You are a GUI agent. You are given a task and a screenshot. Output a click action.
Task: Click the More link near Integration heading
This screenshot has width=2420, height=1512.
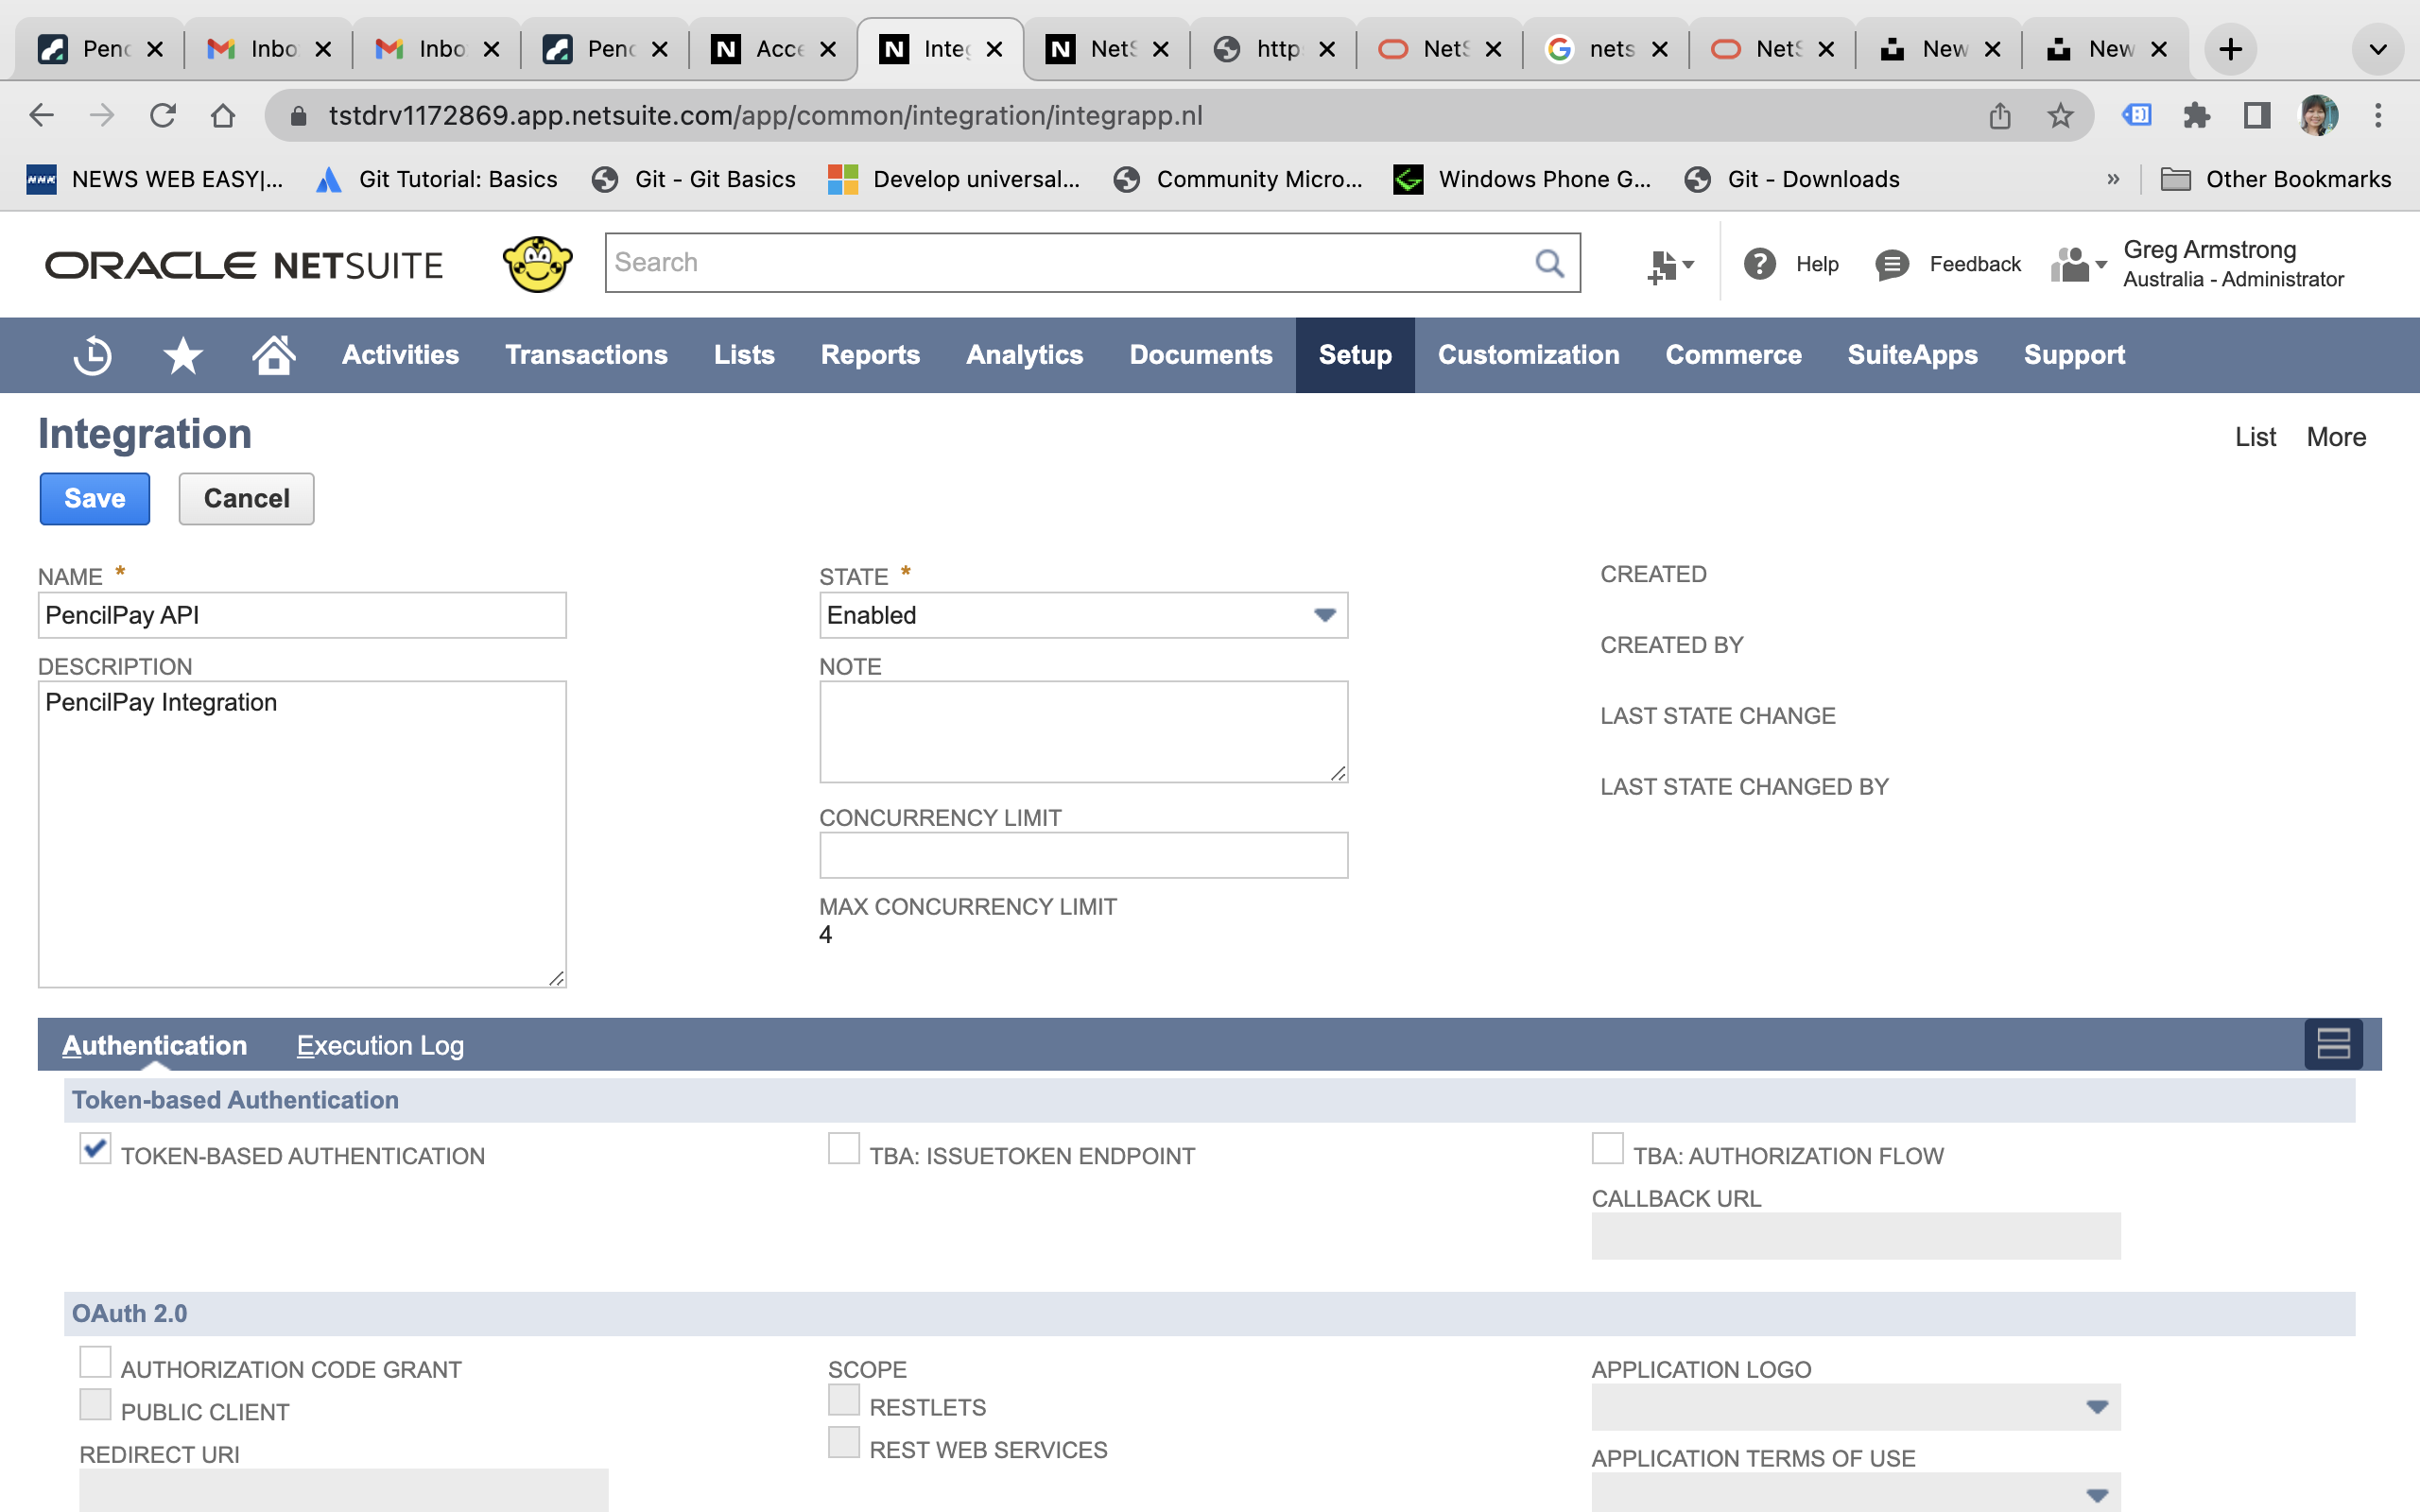[2337, 436]
